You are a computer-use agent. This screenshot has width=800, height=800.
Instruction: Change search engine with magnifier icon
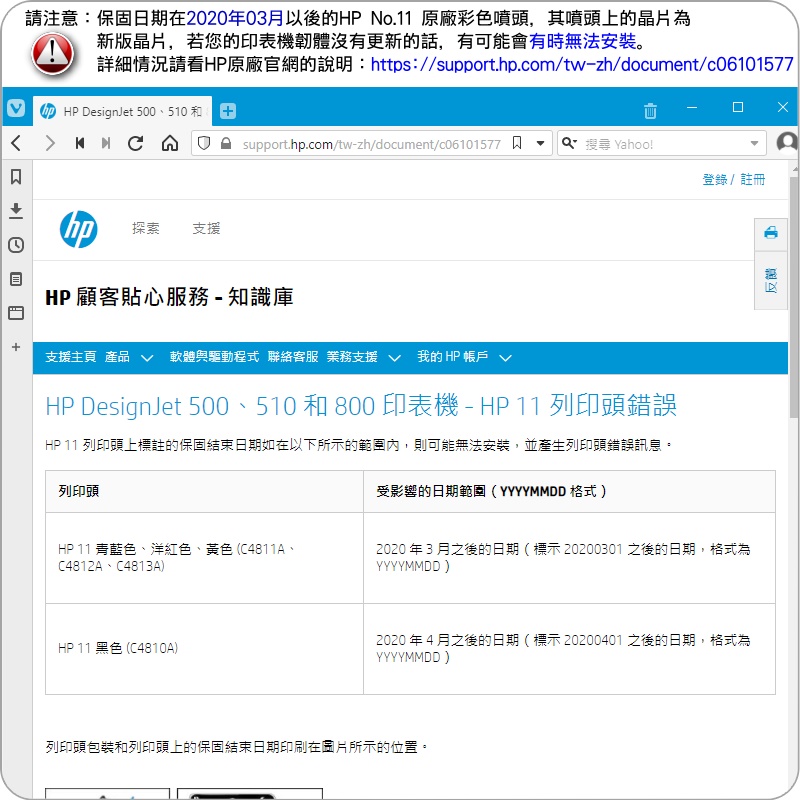[x=569, y=143]
